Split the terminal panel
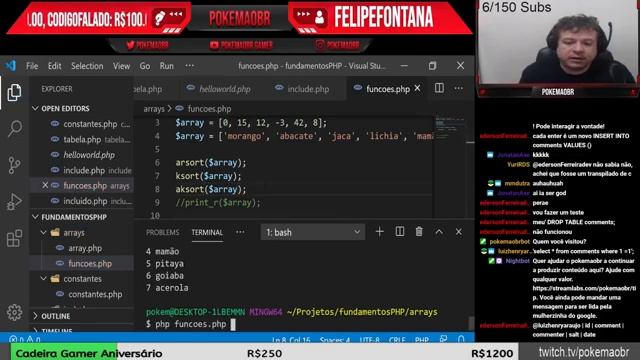Viewport: 640px width, 360px height. point(400,232)
